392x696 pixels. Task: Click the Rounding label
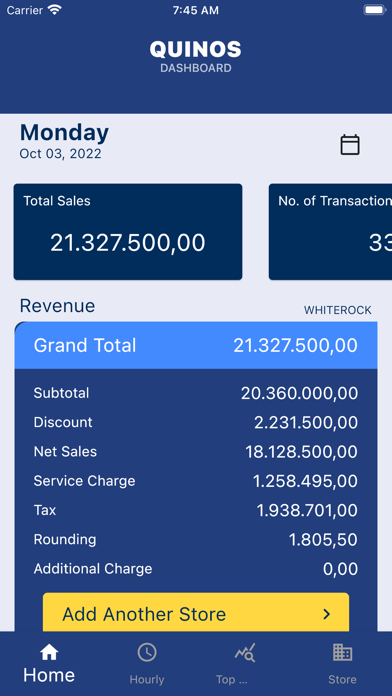65,539
